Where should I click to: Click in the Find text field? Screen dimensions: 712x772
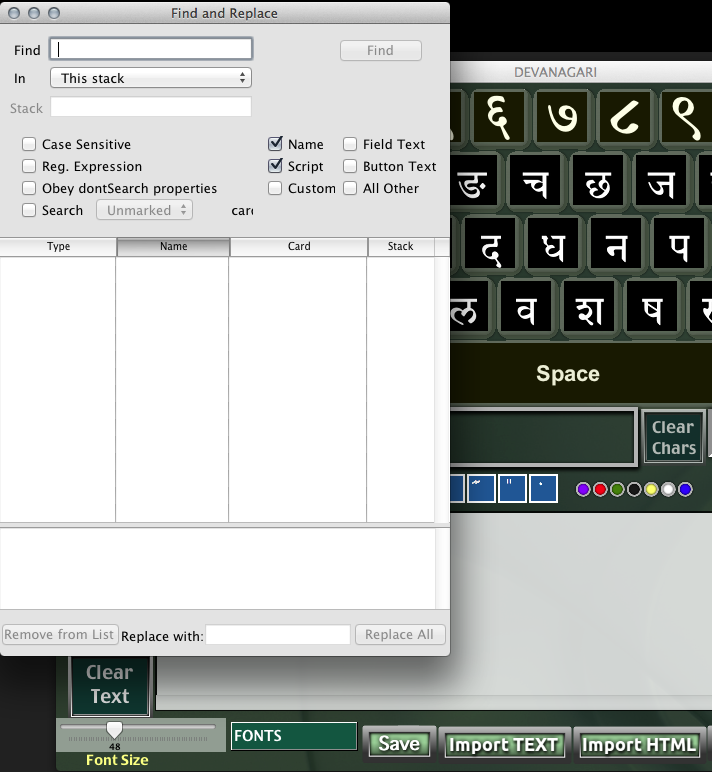click(151, 49)
